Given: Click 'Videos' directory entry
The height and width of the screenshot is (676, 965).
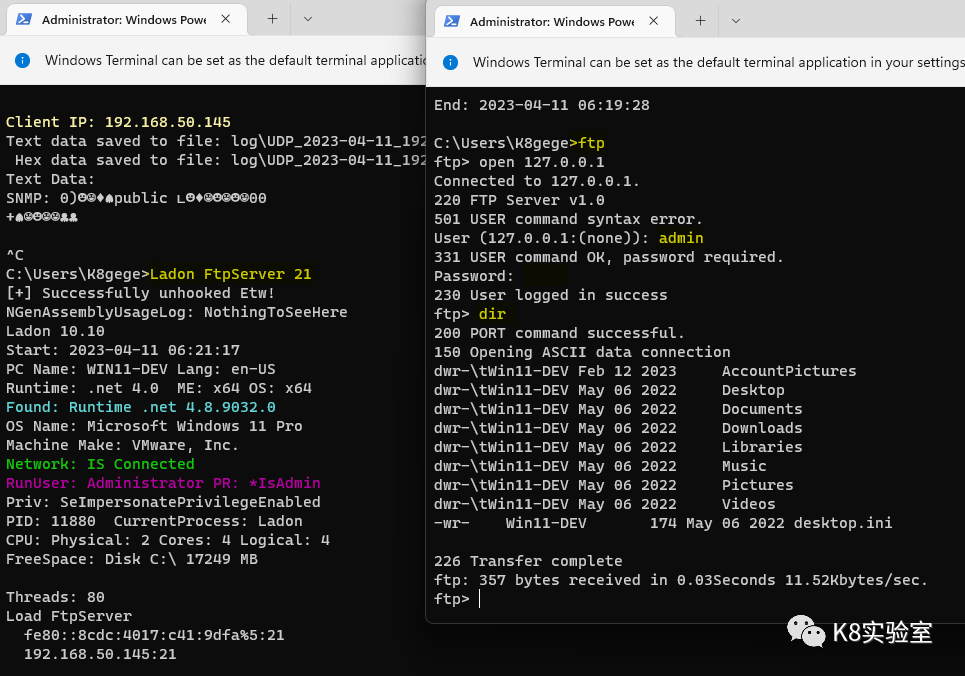Looking at the screenshot, I should 748,504.
